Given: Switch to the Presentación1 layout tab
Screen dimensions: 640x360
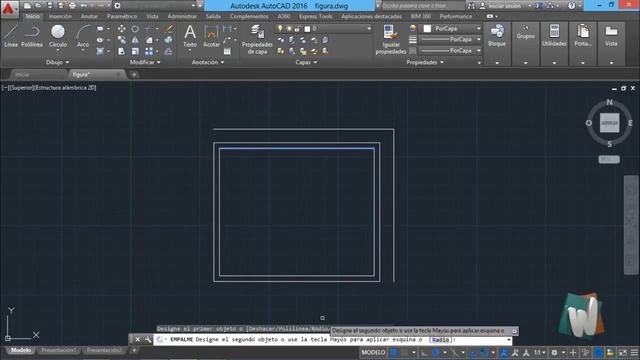Looking at the screenshot, I should [58, 350].
